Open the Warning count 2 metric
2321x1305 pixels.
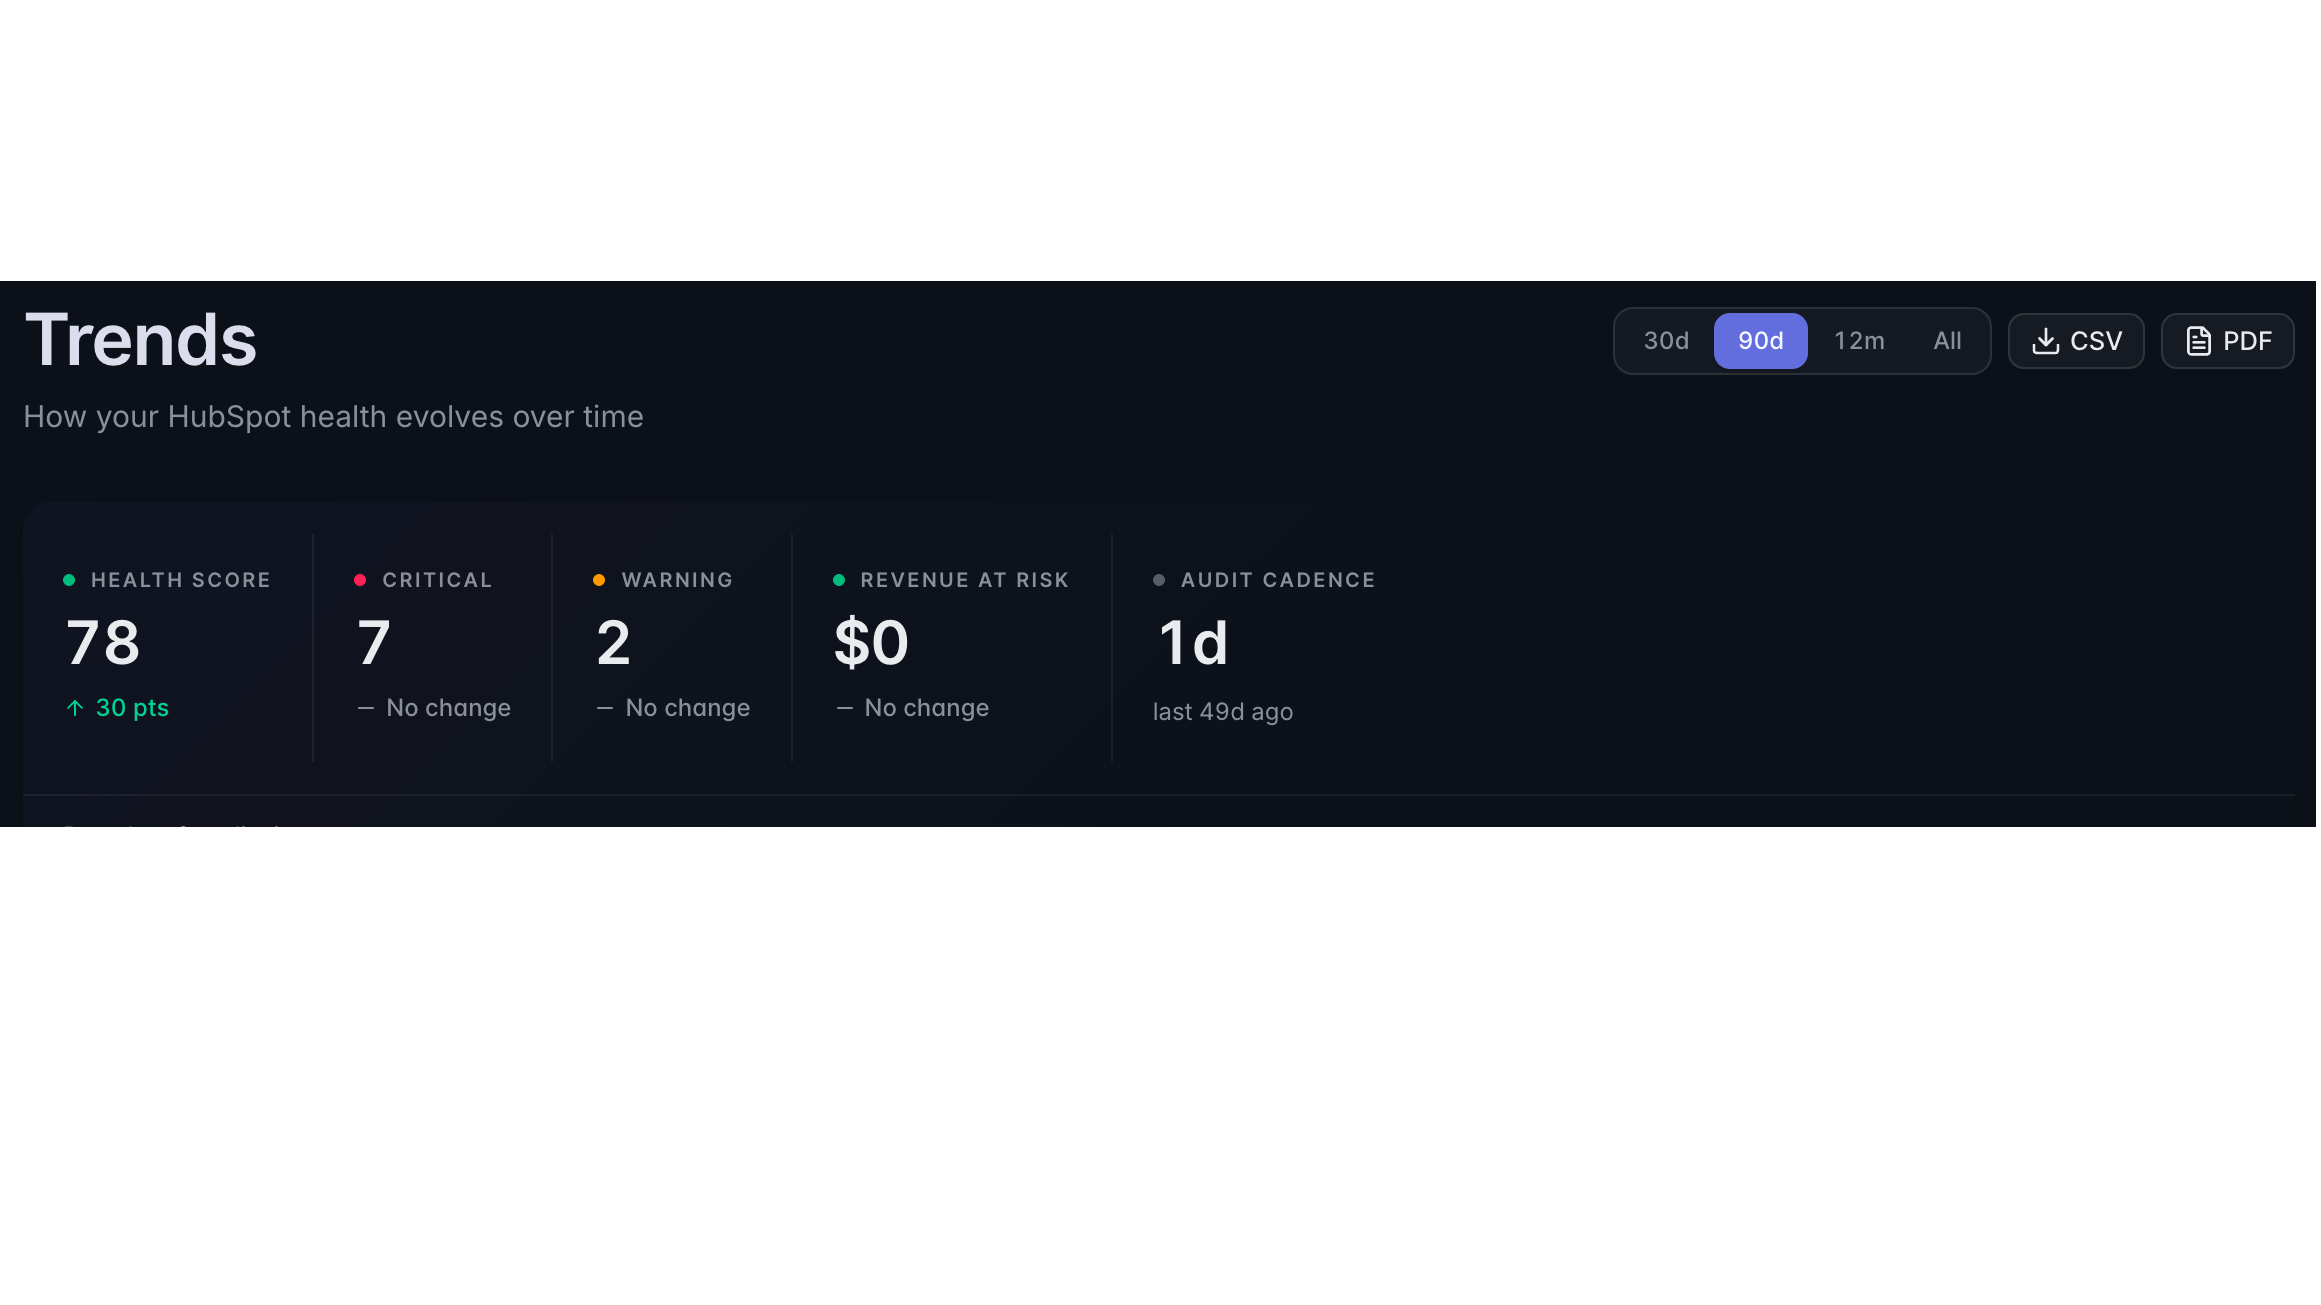point(615,644)
